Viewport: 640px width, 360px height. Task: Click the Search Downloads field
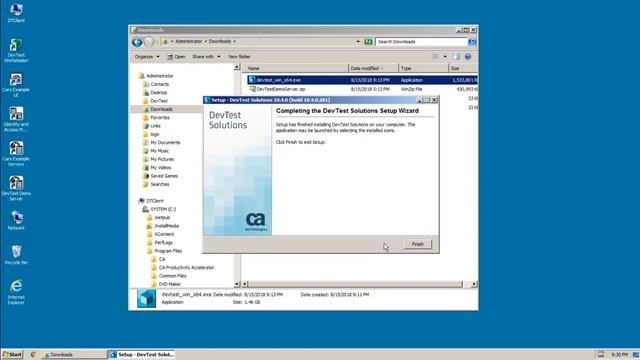click(421, 42)
